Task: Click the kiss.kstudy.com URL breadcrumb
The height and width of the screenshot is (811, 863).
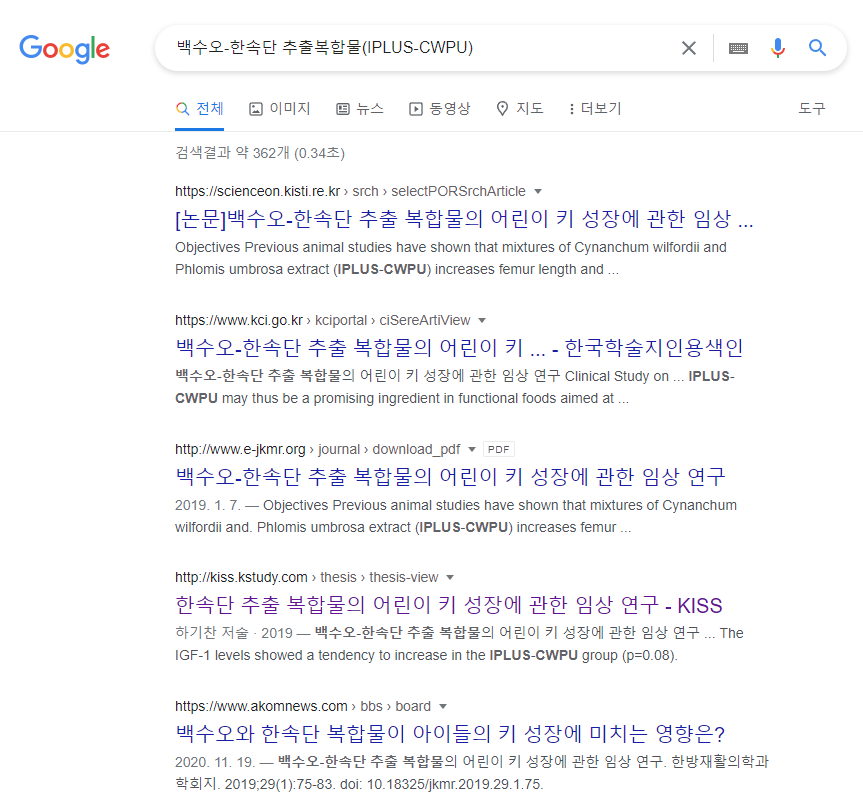Action: pyautogui.click(x=307, y=577)
